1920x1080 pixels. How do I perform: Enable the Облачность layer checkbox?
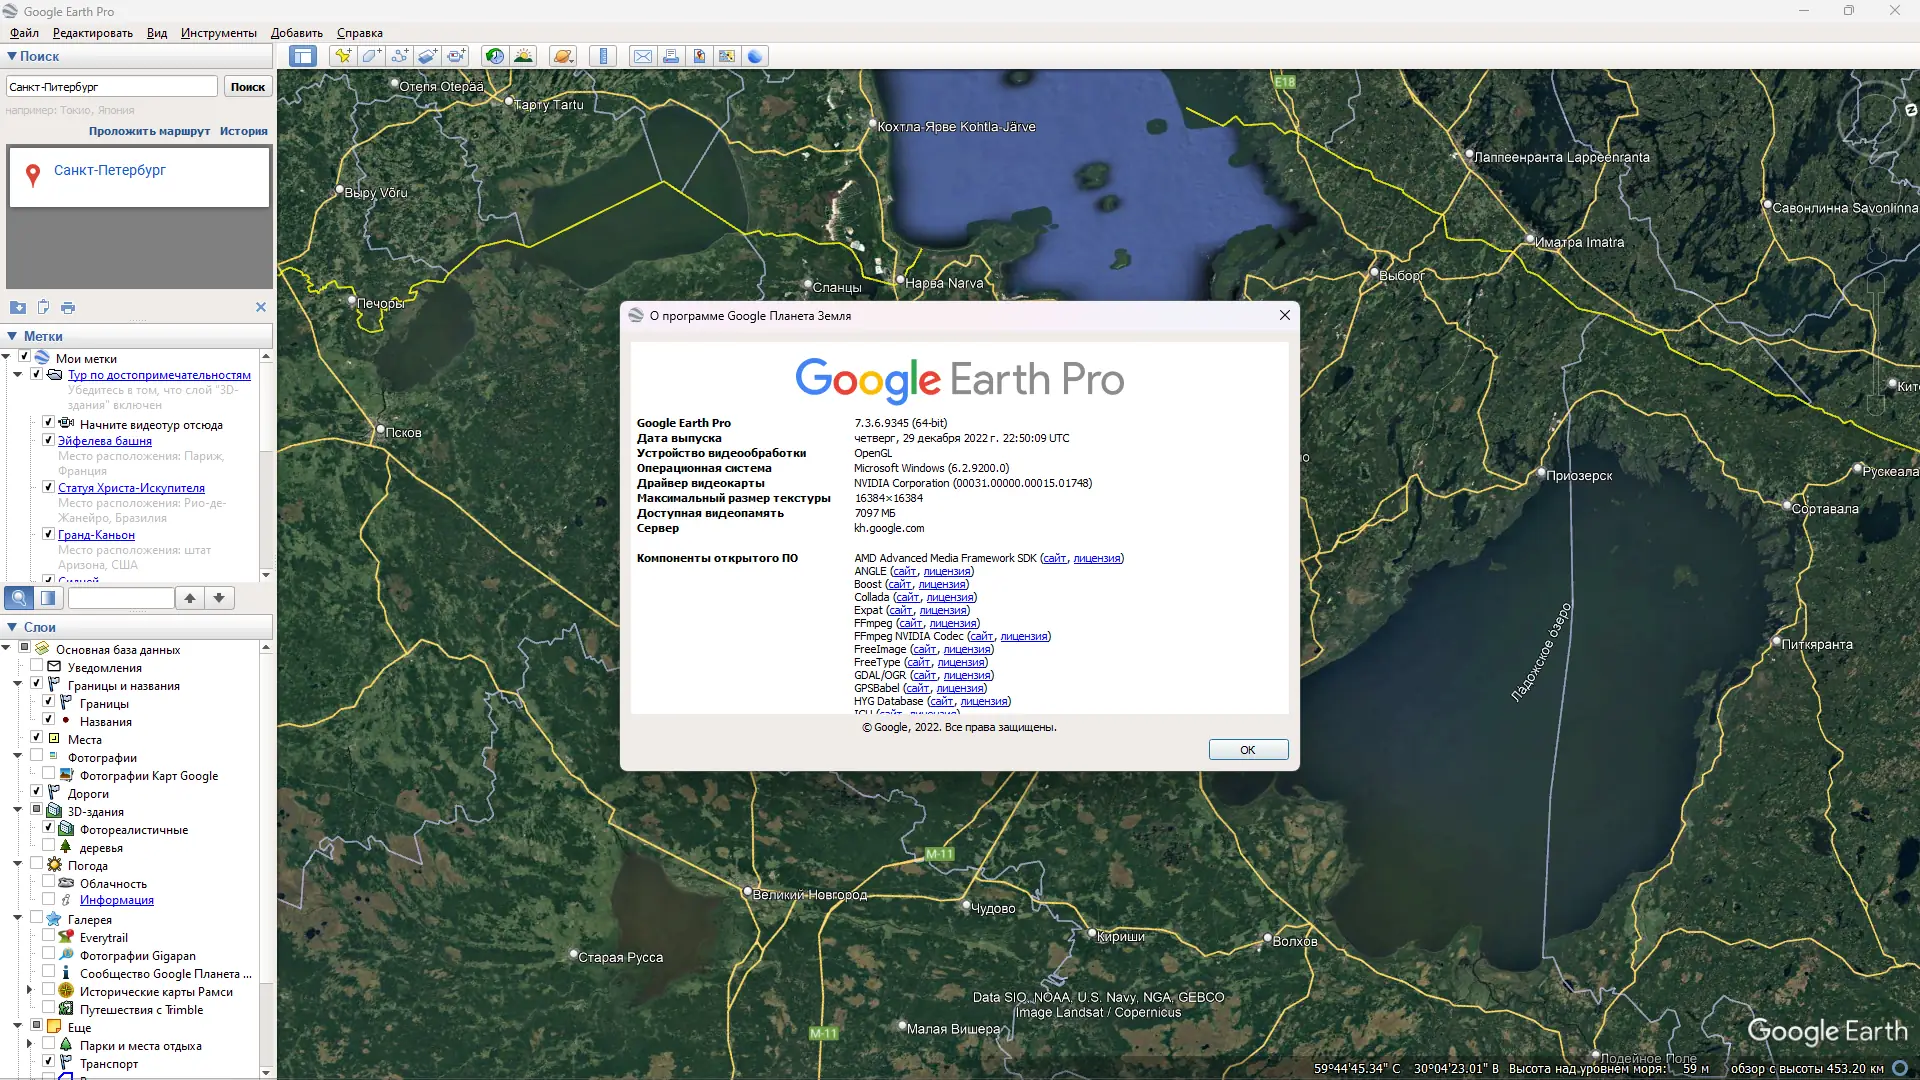49,882
